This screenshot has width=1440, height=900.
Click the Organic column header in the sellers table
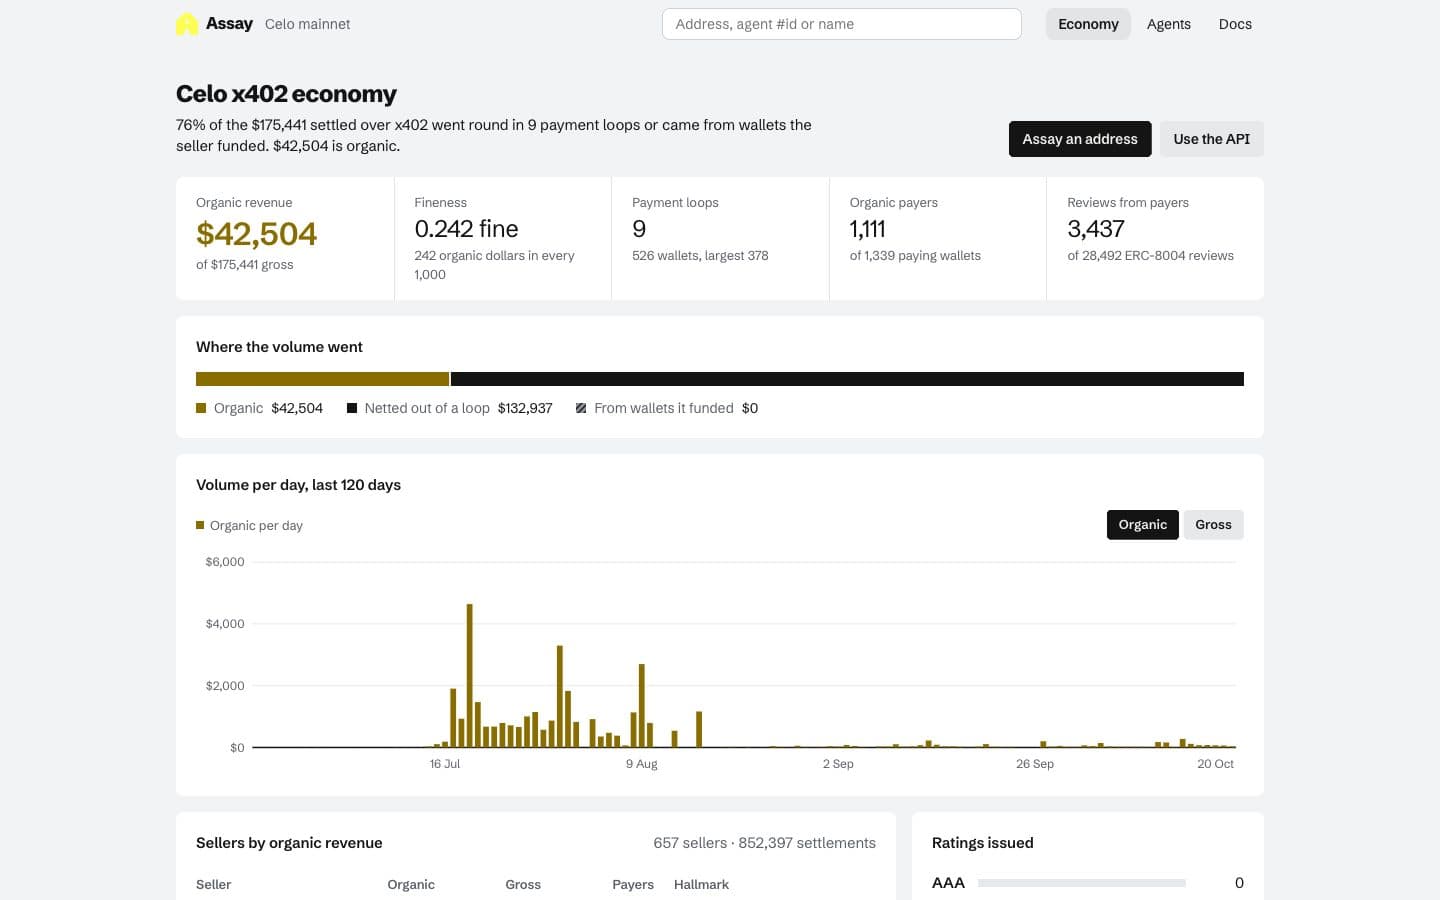click(x=411, y=885)
